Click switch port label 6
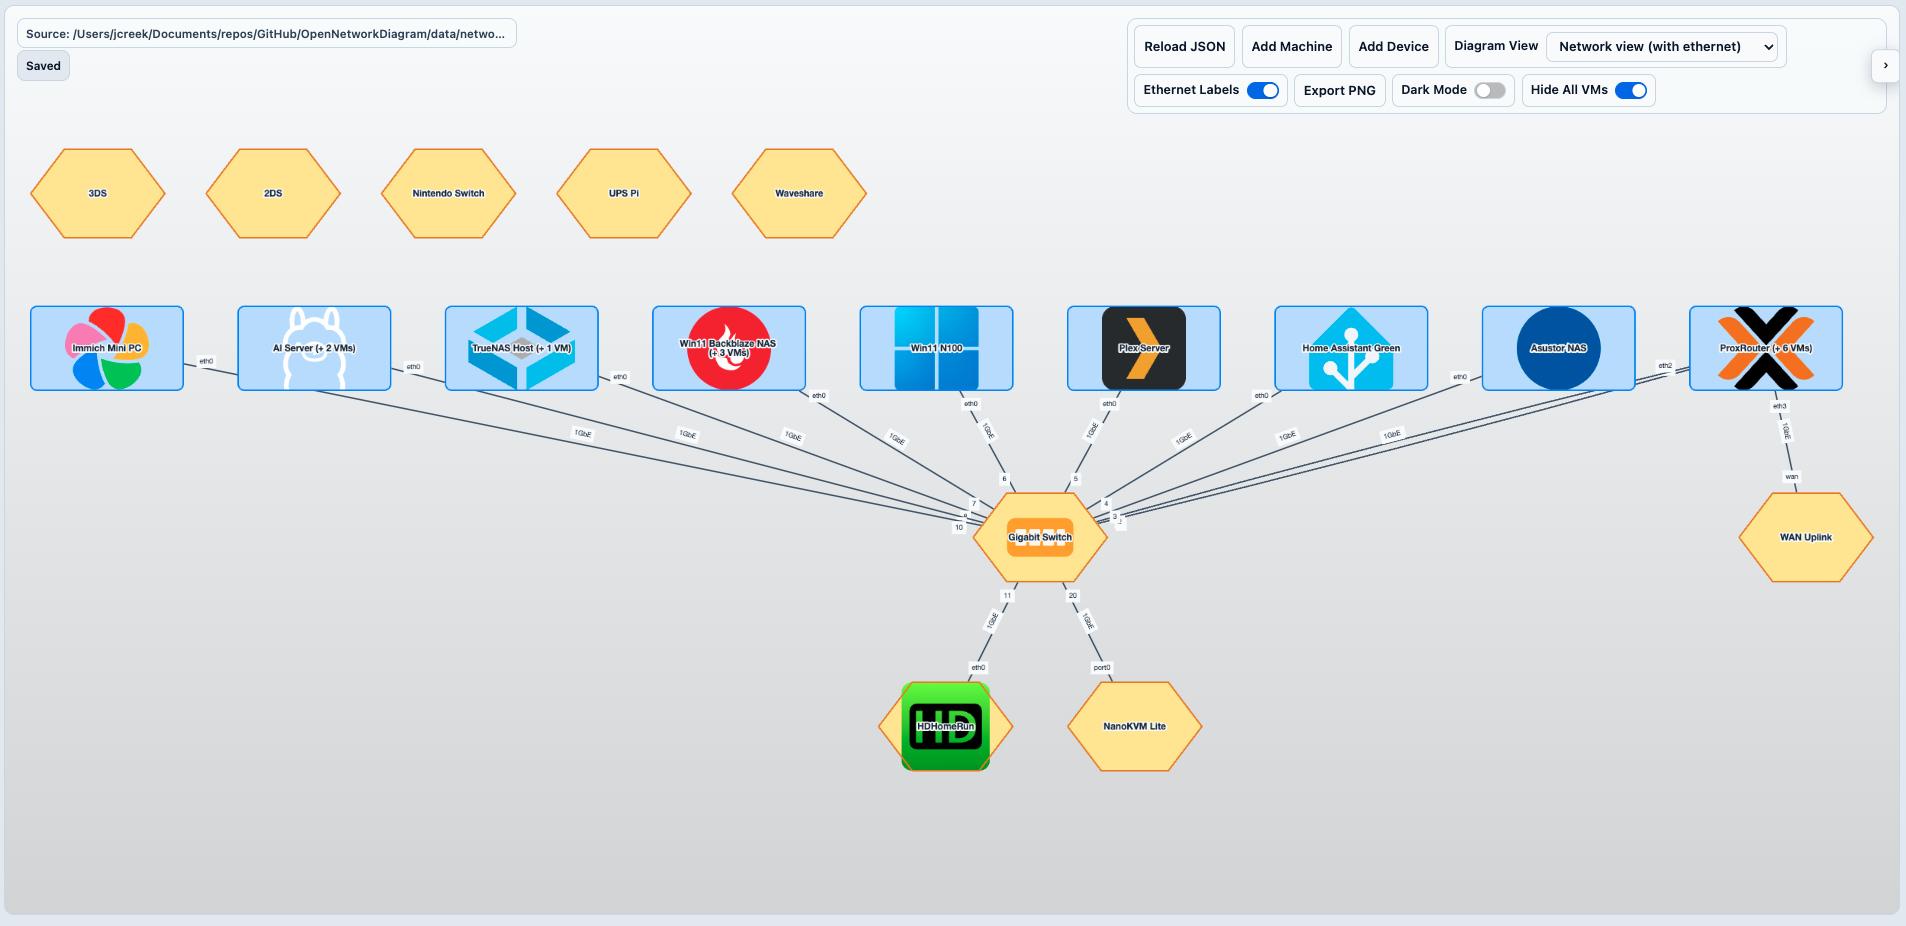Screen dimensions: 1906x926 tap(1005, 479)
